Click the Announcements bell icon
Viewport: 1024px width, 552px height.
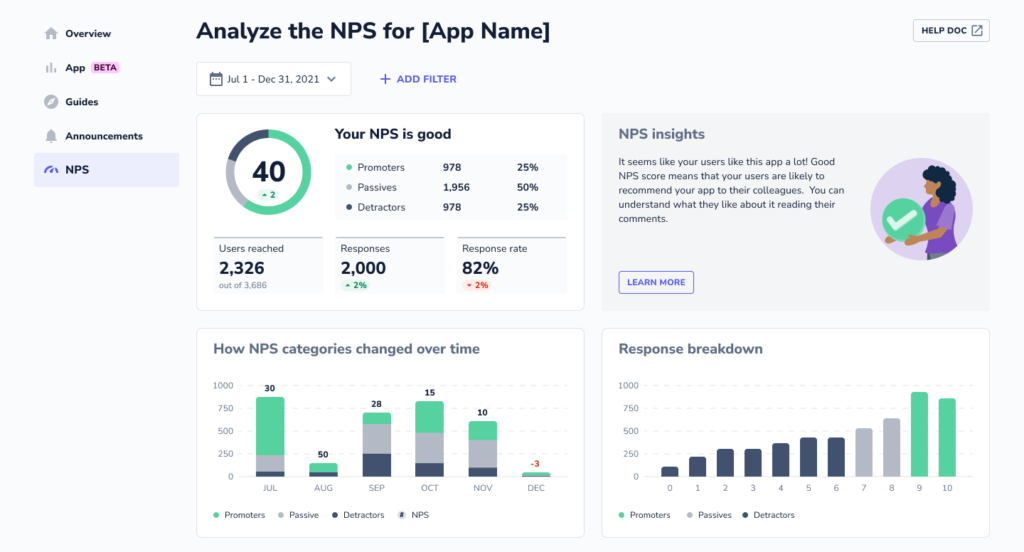51,136
